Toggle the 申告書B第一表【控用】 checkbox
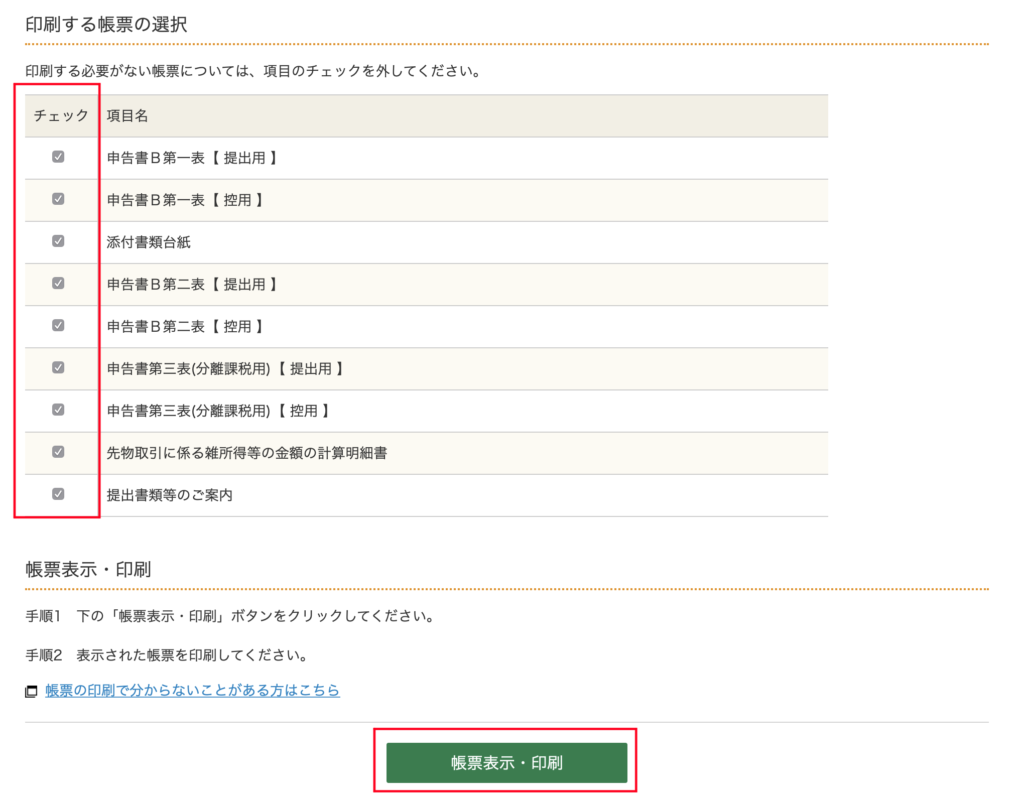 point(58,199)
